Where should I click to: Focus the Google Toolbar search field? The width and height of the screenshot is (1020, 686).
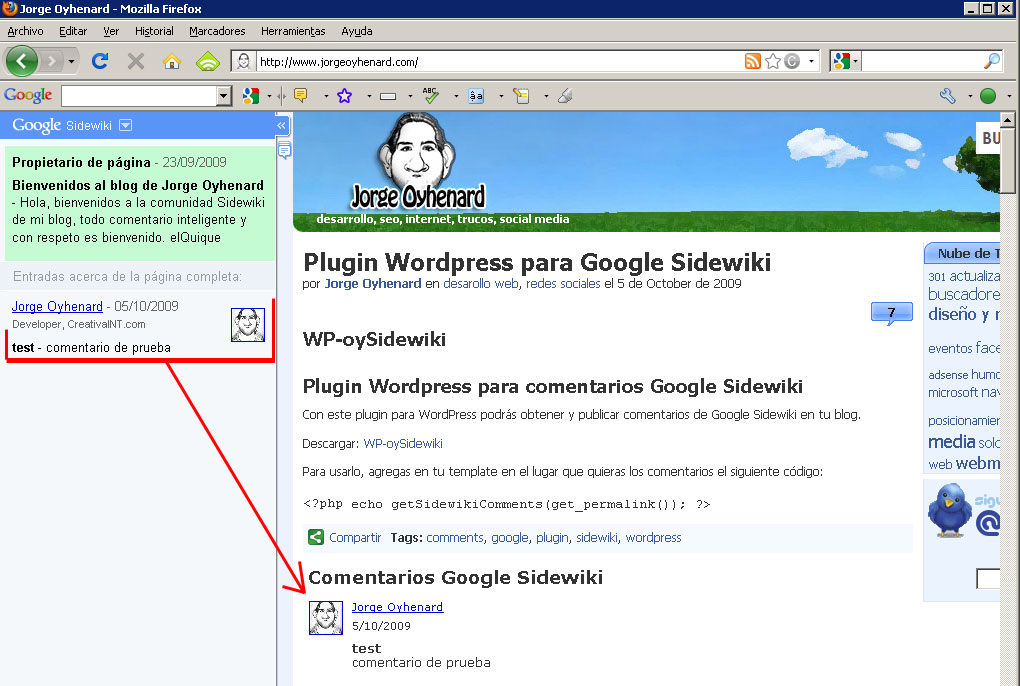139,96
